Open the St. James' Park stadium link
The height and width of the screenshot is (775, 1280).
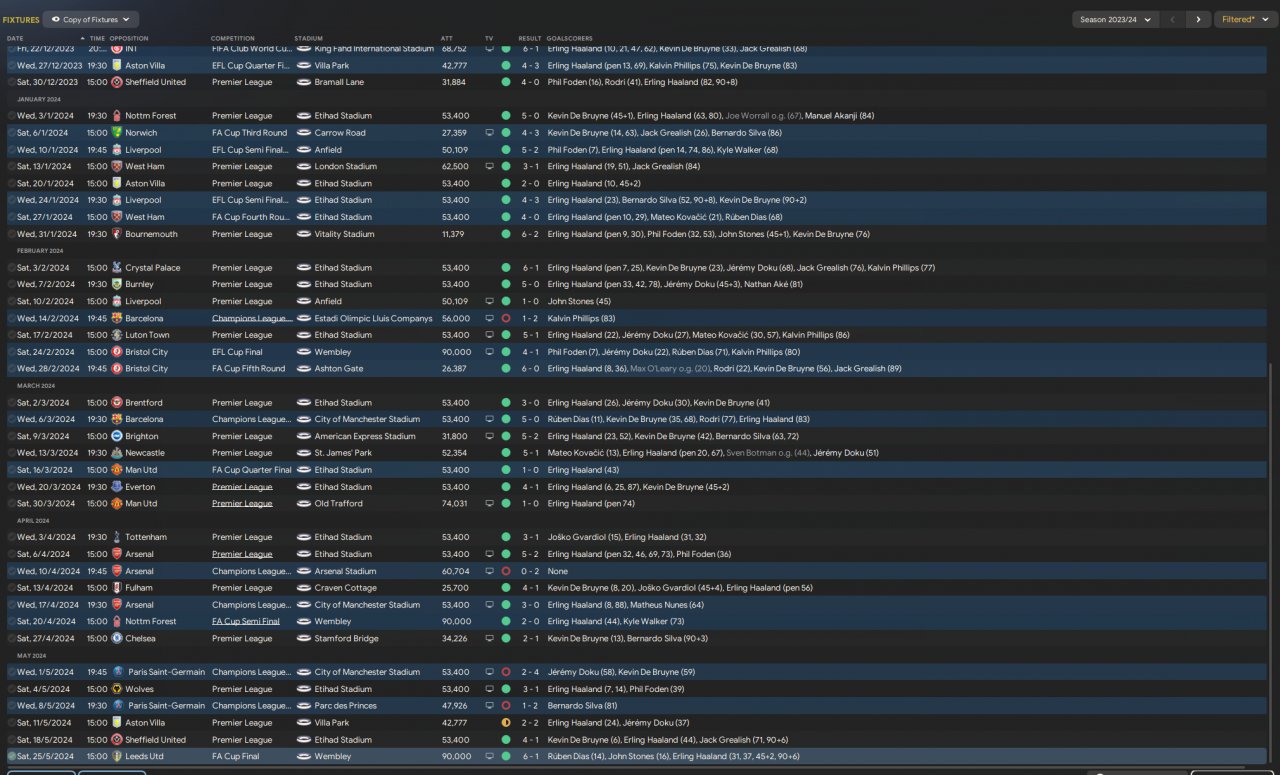[344, 453]
